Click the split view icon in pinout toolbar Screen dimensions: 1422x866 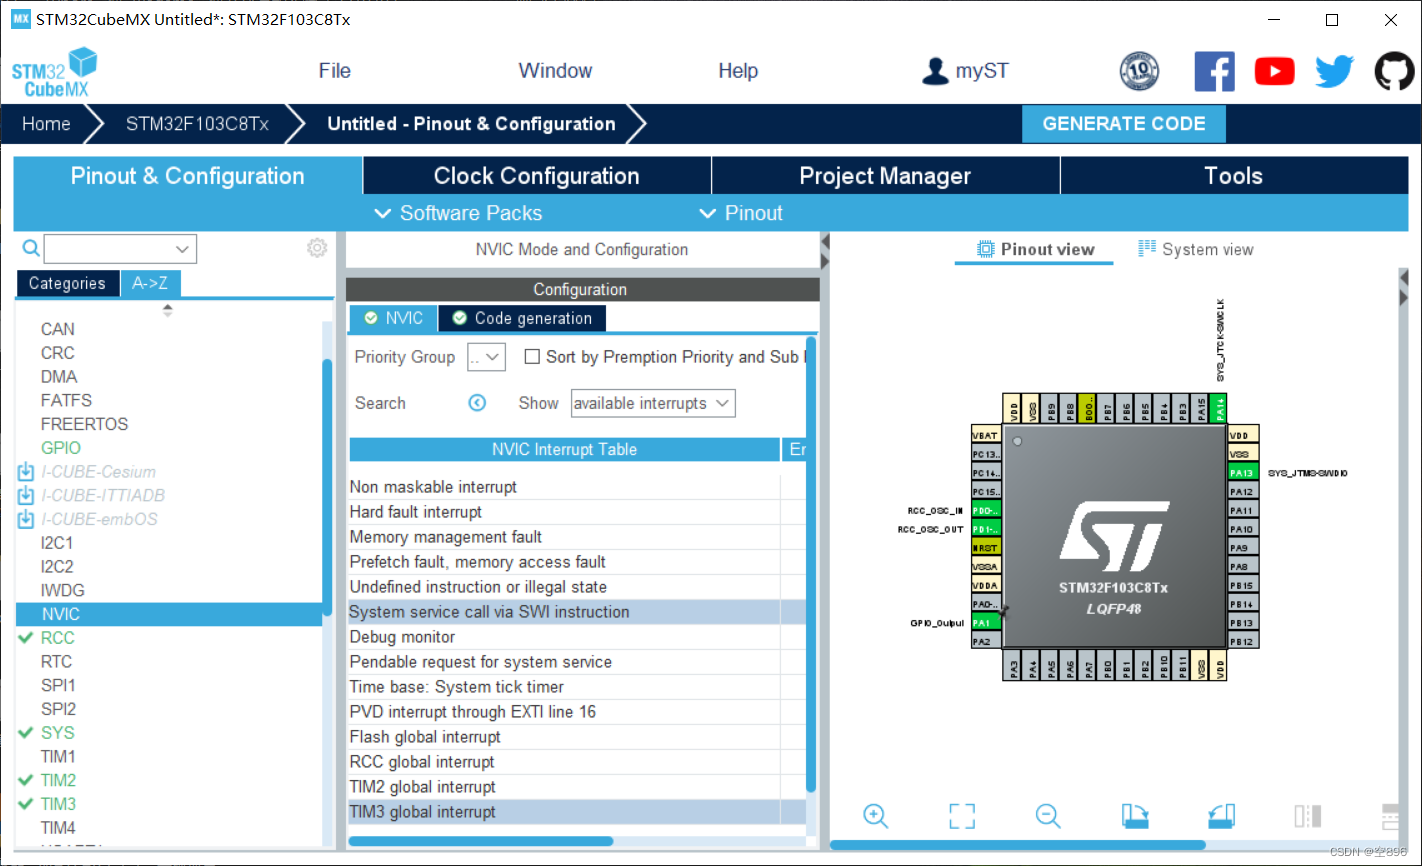(x=1308, y=815)
